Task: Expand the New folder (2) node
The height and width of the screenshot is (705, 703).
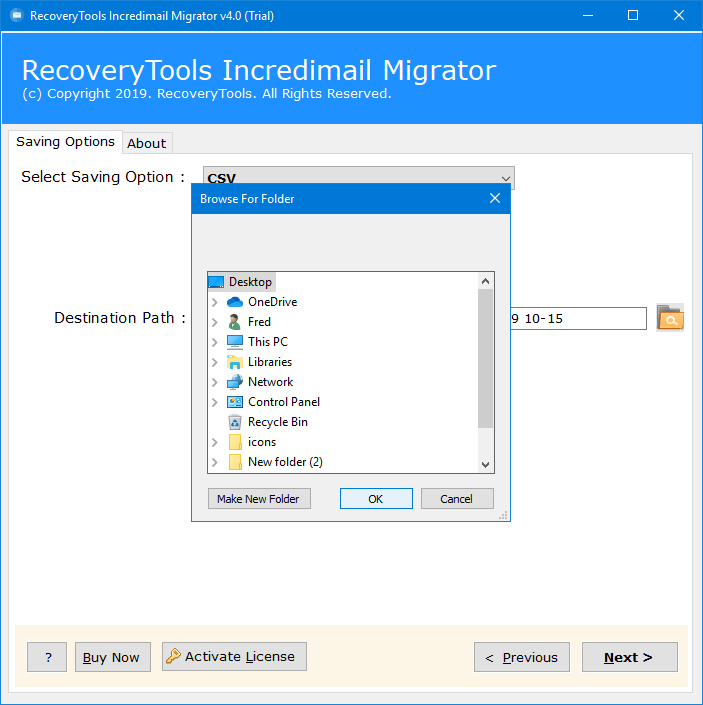Action: [x=215, y=462]
